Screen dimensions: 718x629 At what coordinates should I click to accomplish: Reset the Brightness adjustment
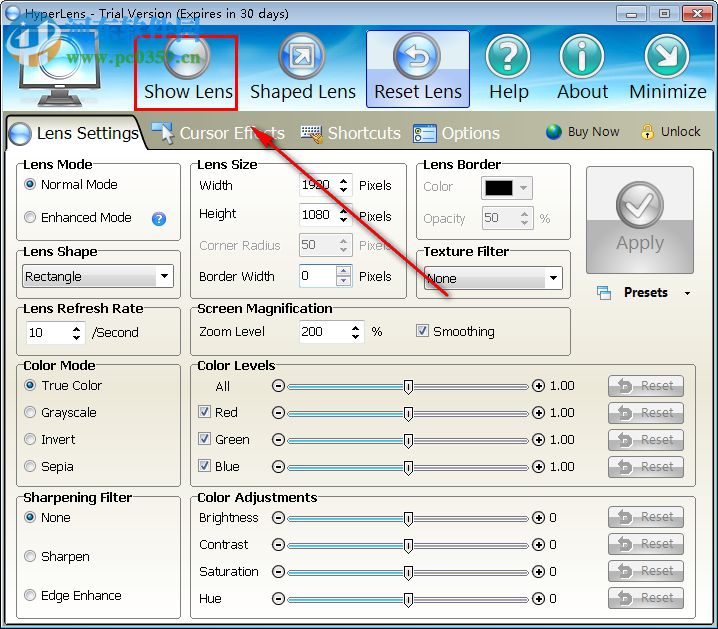pyautogui.click(x=646, y=517)
